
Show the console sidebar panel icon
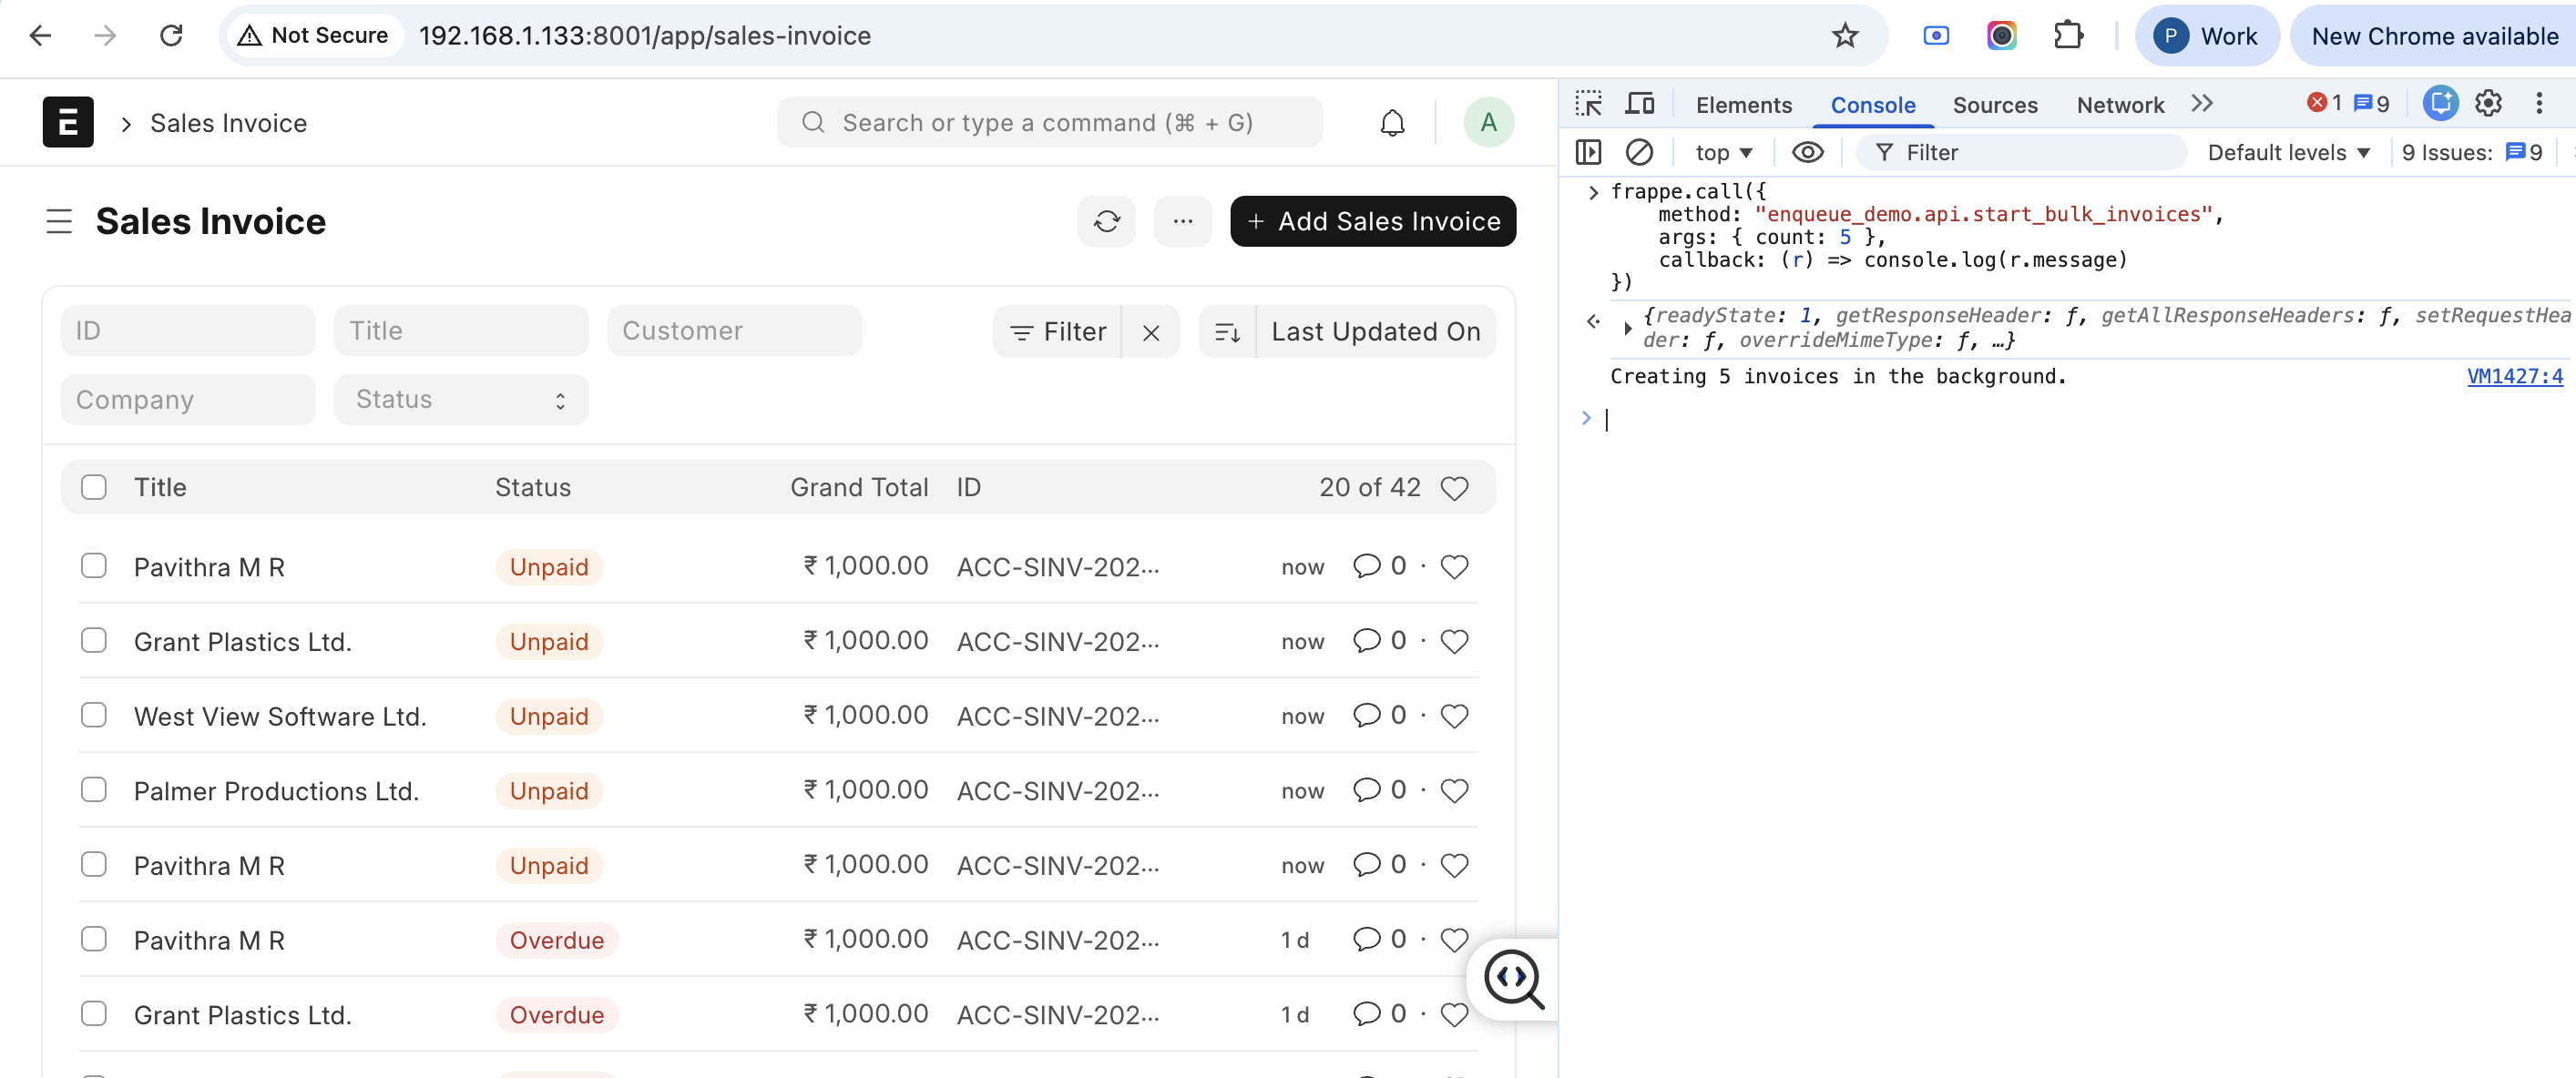click(1588, 152)
